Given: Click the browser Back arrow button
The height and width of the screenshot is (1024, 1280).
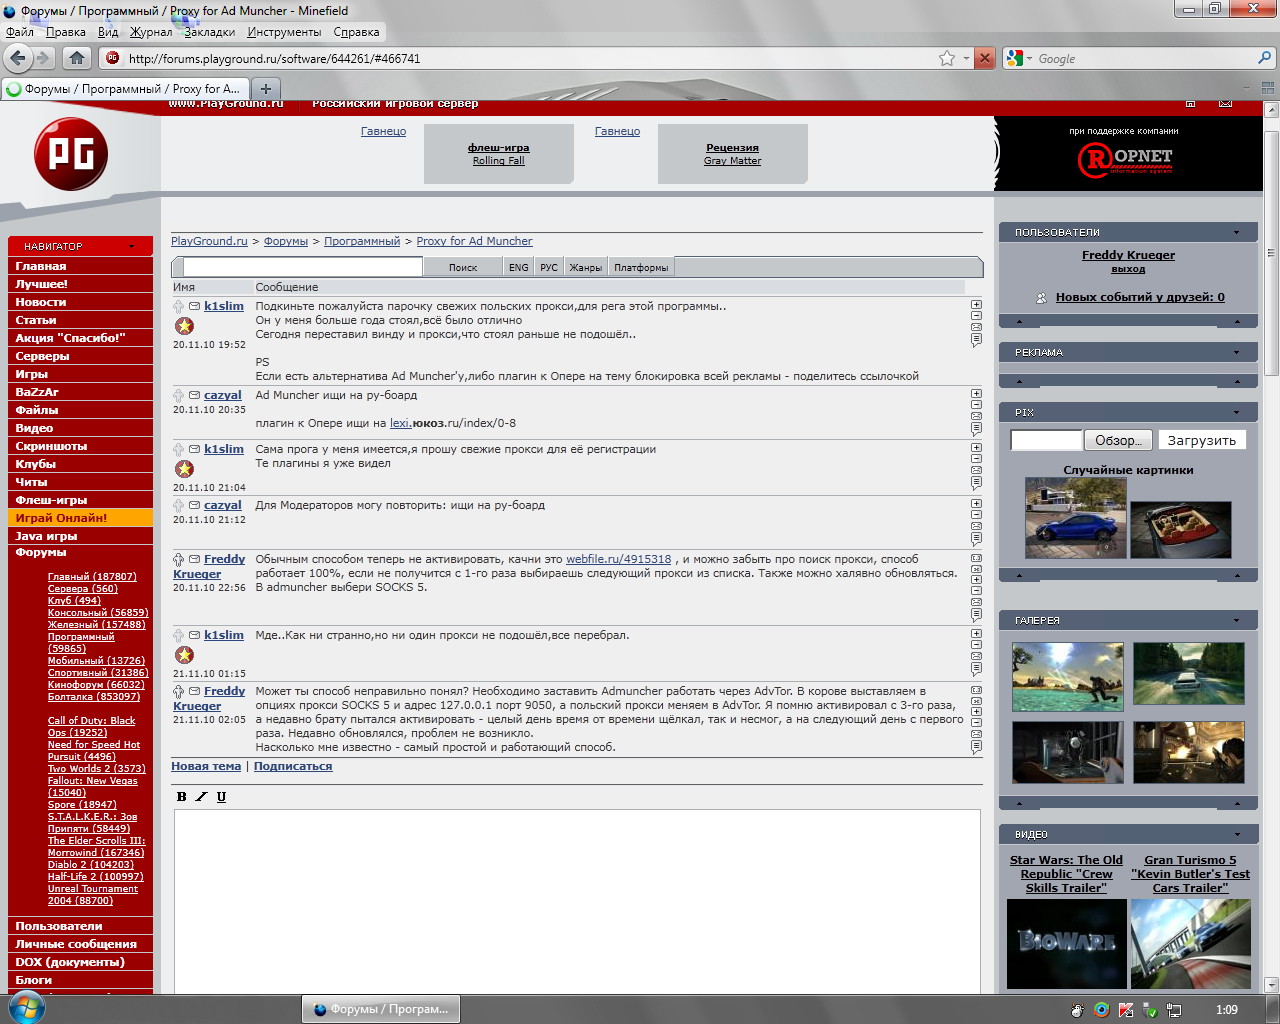Looking at the screenshot, I should tap(18, 58).
